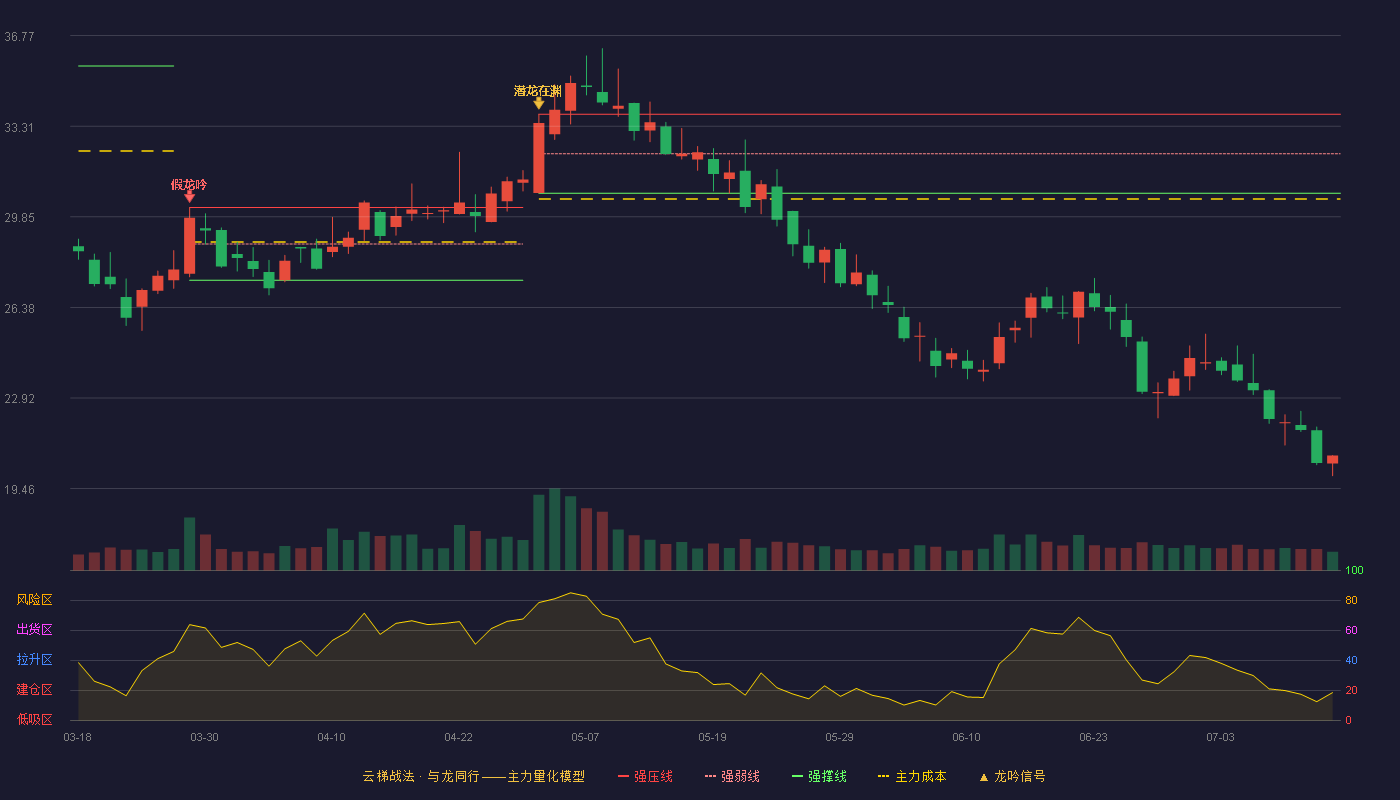
Task: Click the 04-22 date label
Action: (x=458, y=737)
